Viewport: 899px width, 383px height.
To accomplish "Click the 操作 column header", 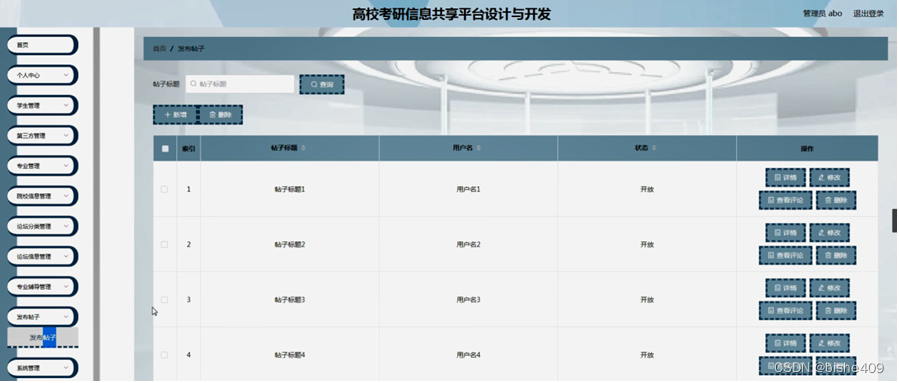I will pos(807,148).
